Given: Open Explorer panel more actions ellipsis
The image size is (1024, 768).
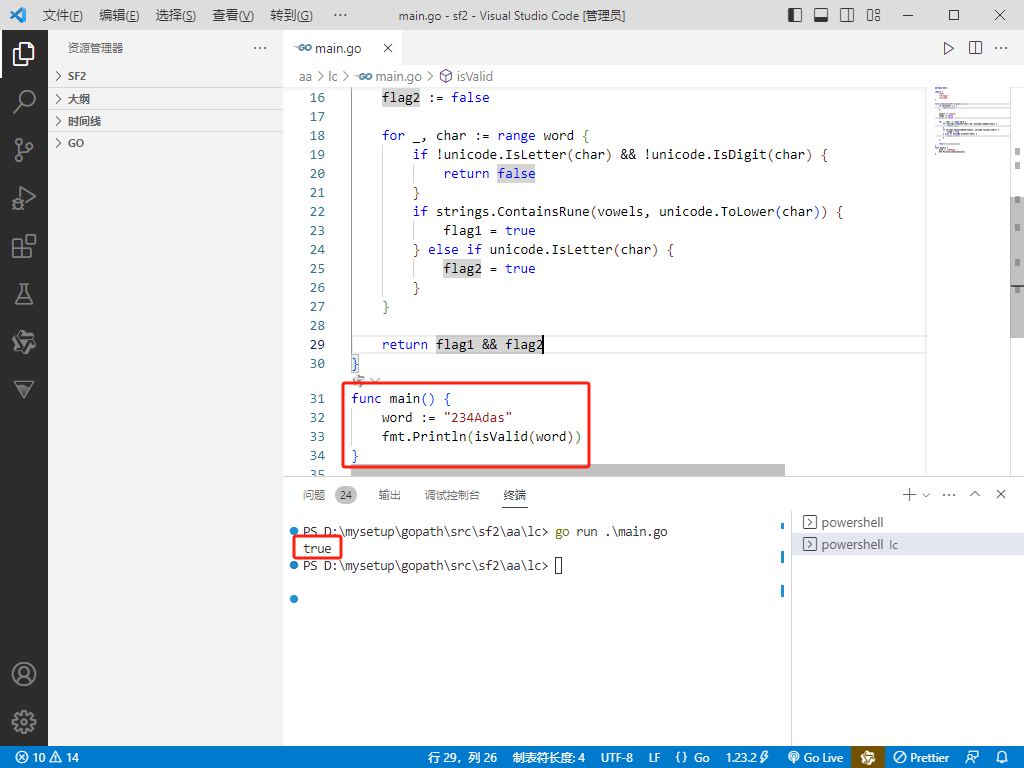Looking at the screenshot, I should pos(260,48).
